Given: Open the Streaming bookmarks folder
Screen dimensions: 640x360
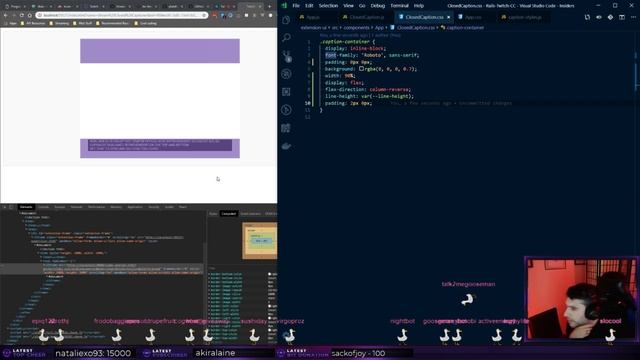Looking at the screenshot, I should (59, 23).
